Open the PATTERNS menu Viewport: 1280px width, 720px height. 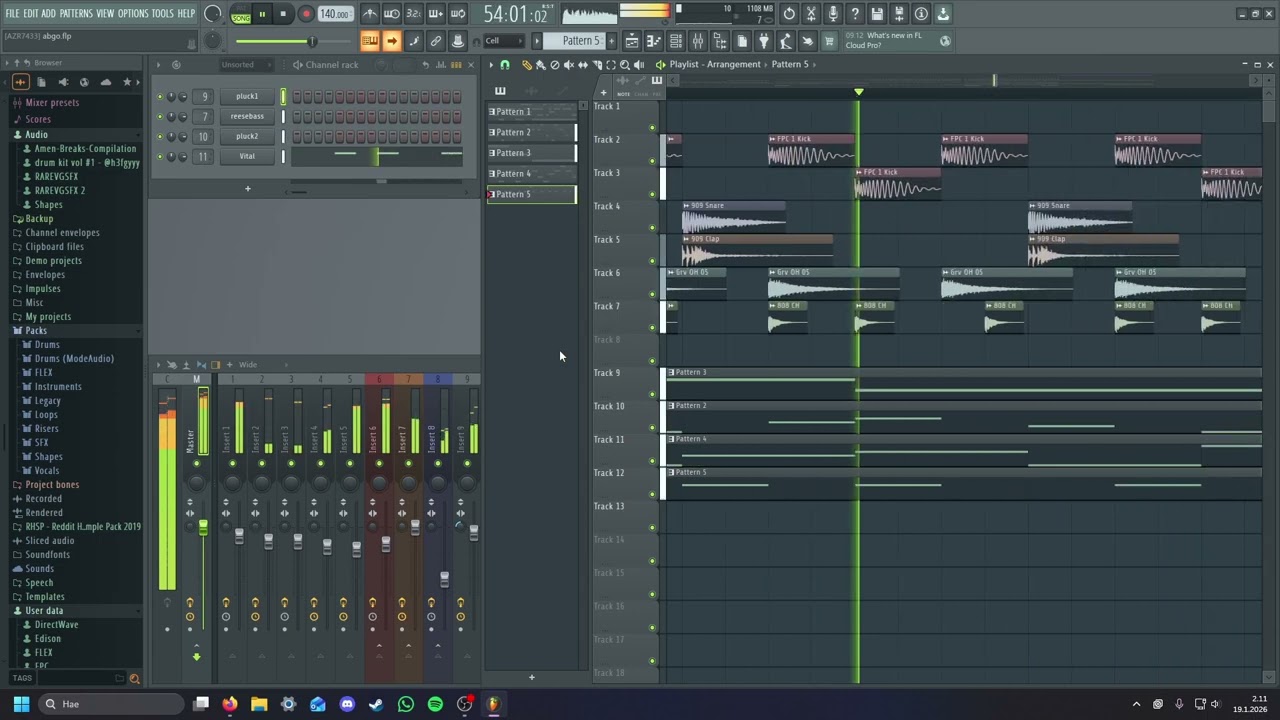click(x=76, y=14)
